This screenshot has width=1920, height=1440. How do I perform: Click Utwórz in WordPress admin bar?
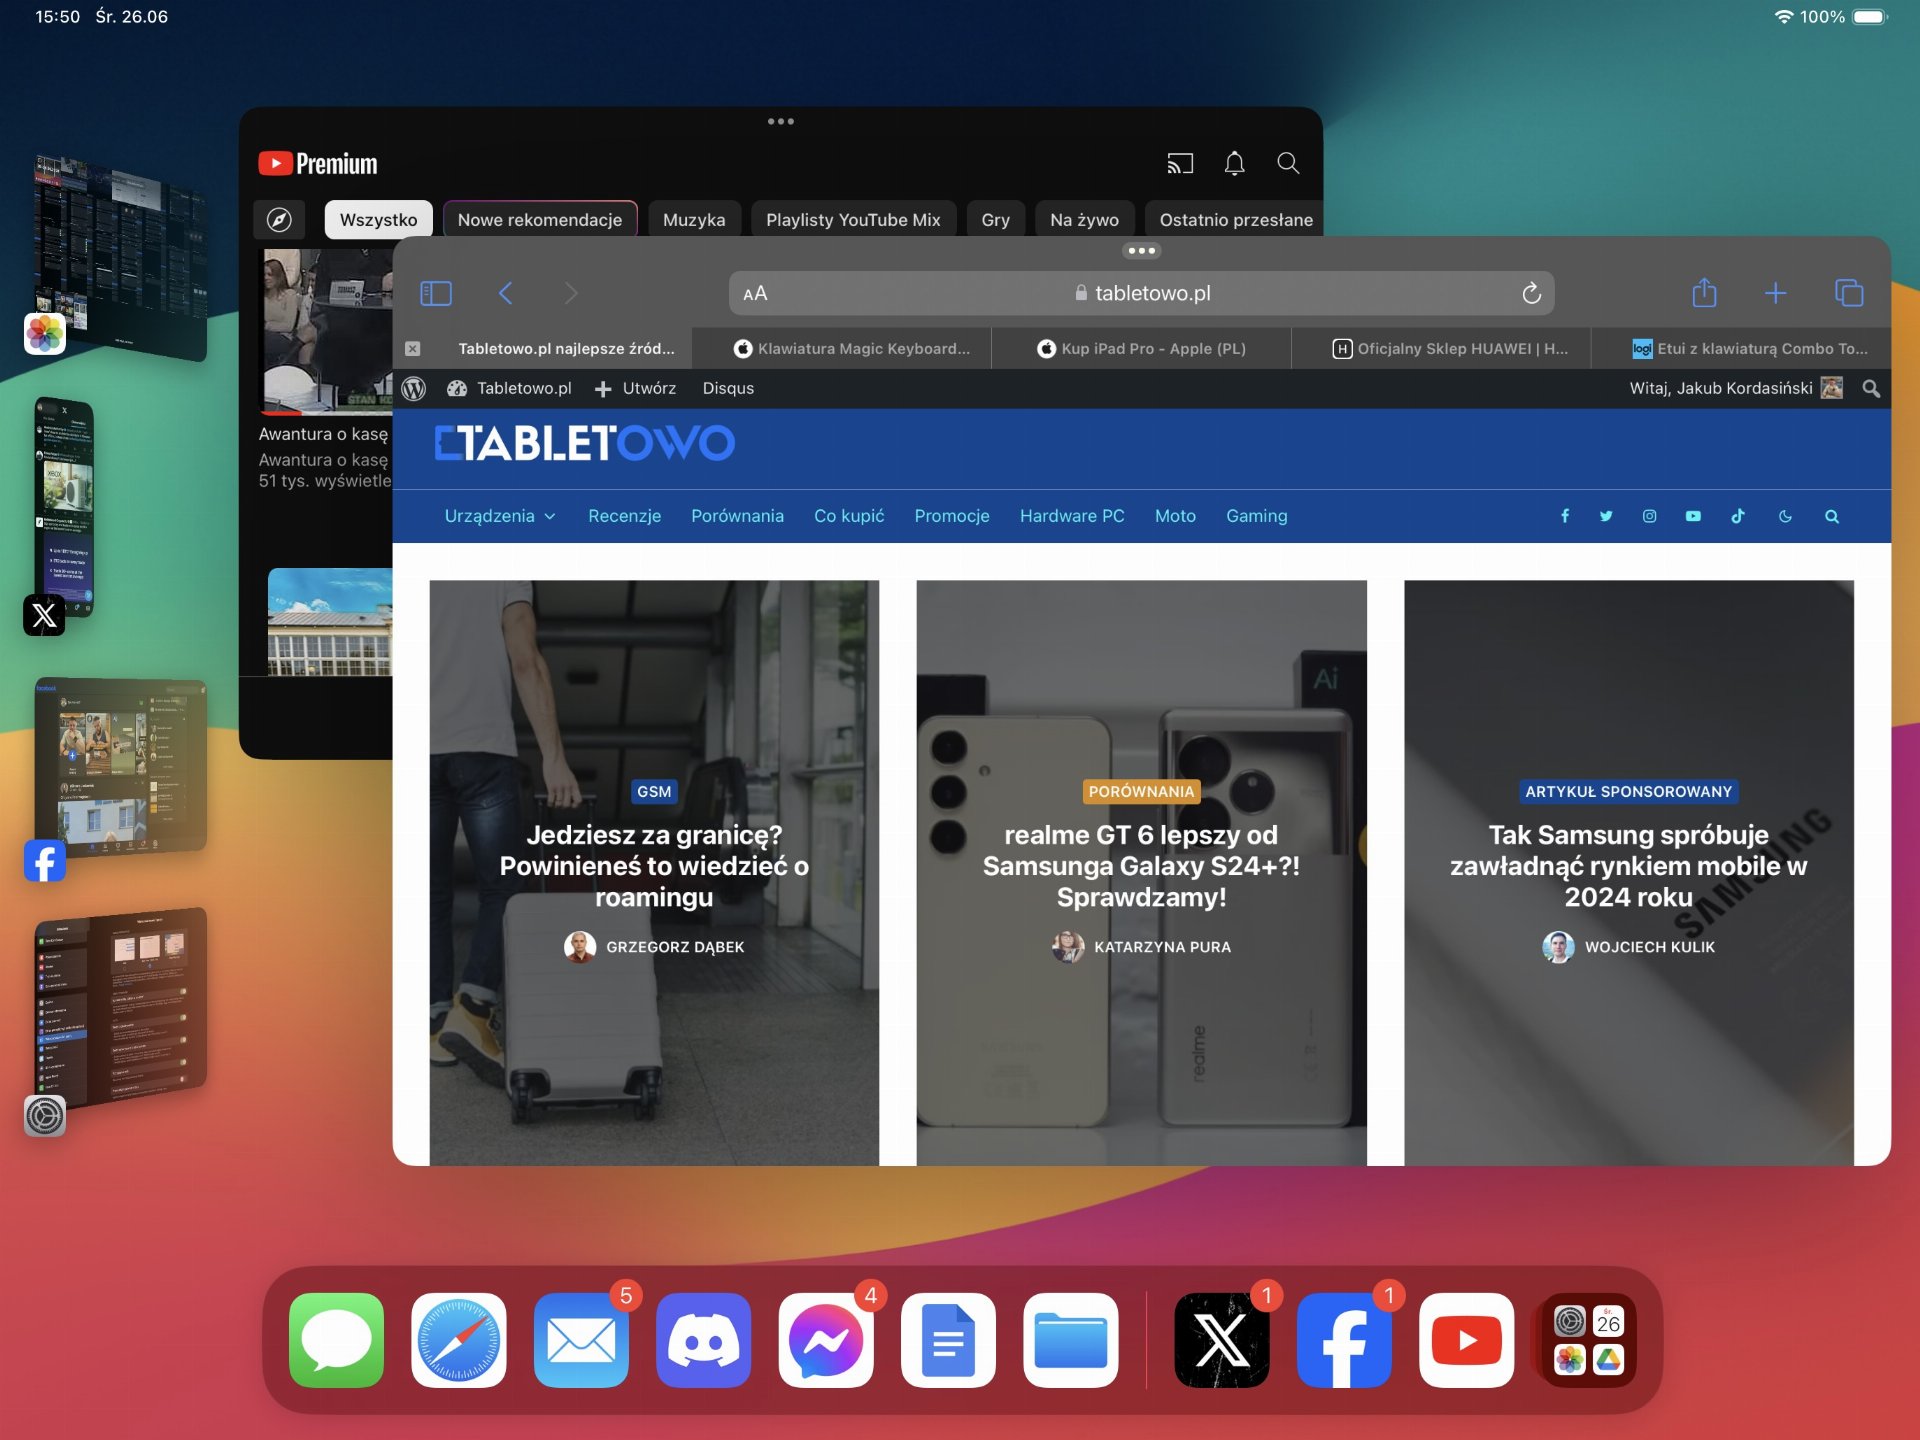pos(635,389)
